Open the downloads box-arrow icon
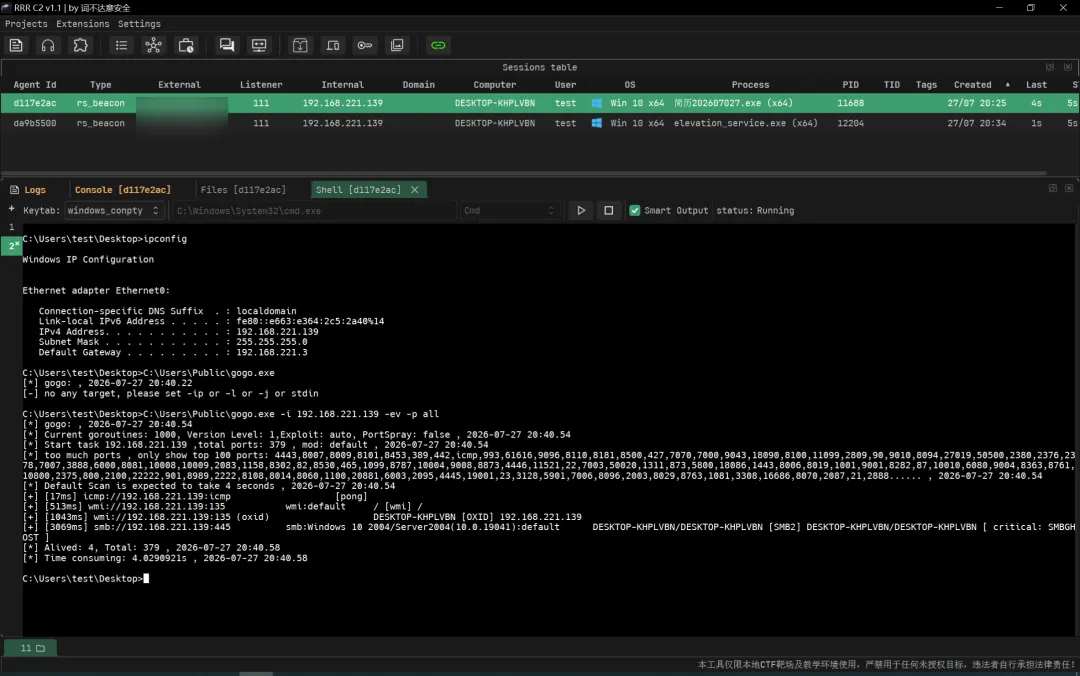 [x=300, y=45]
